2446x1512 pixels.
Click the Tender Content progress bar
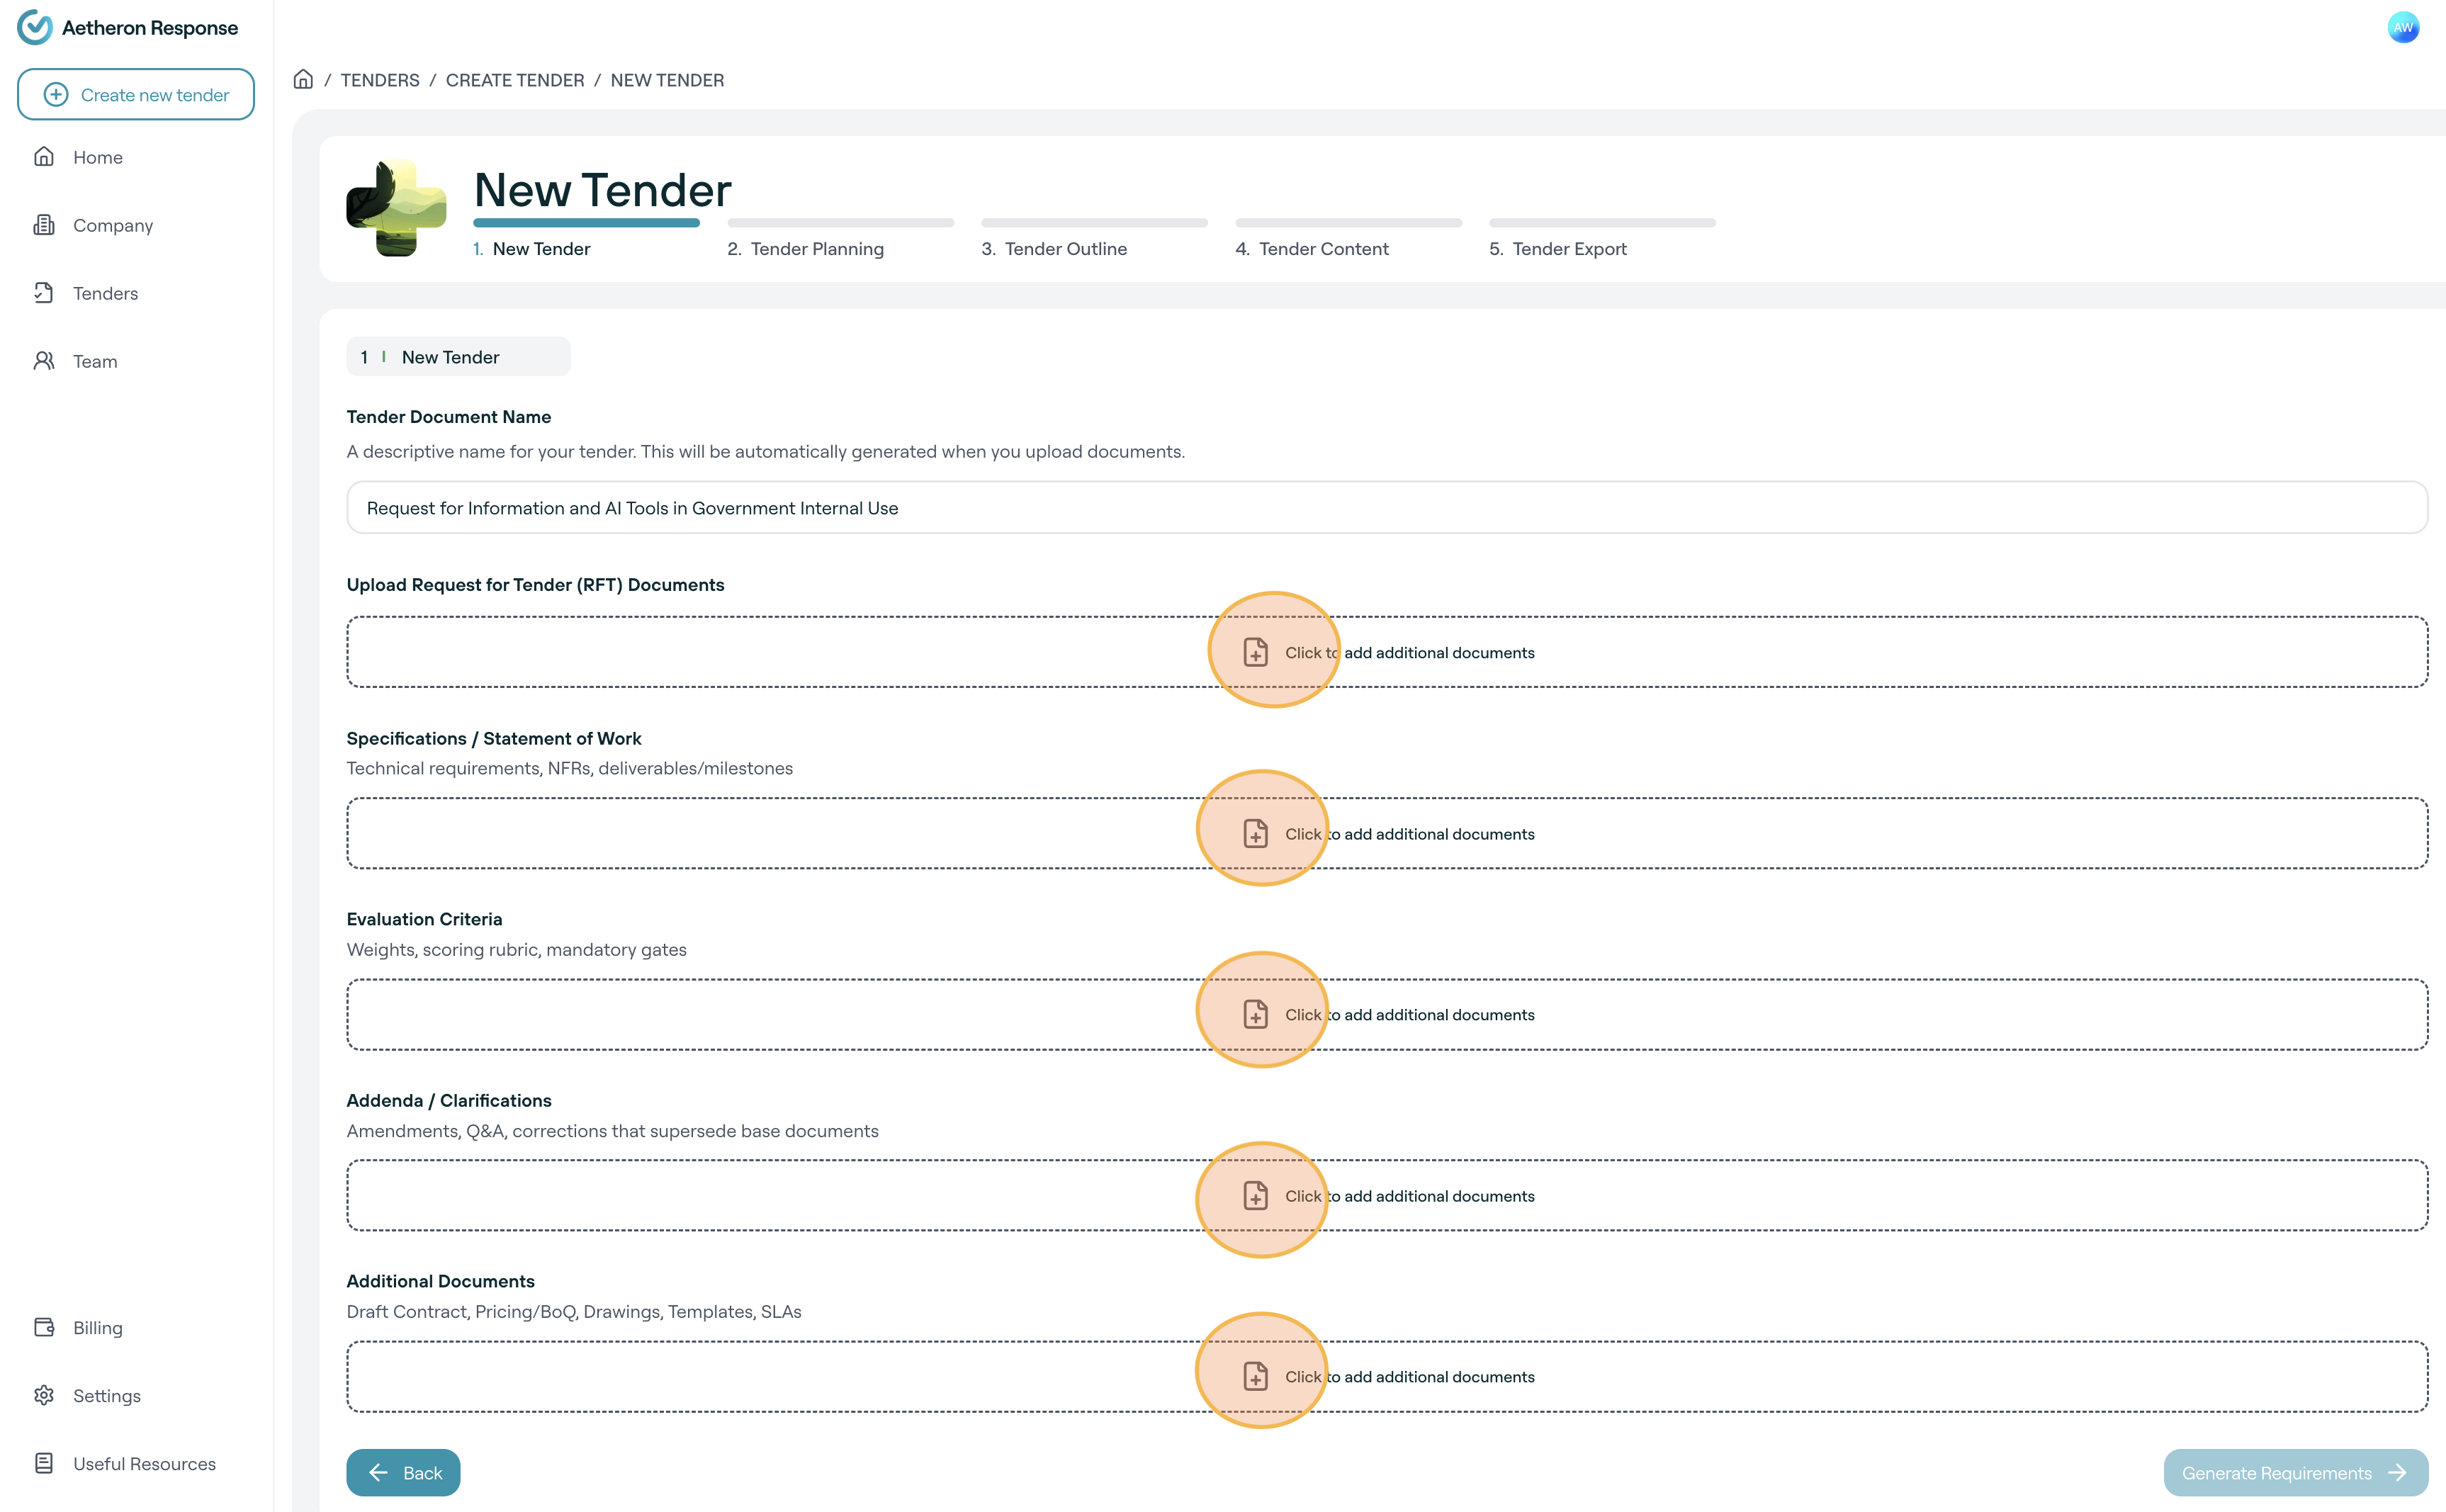click(x=1348, y=223)
